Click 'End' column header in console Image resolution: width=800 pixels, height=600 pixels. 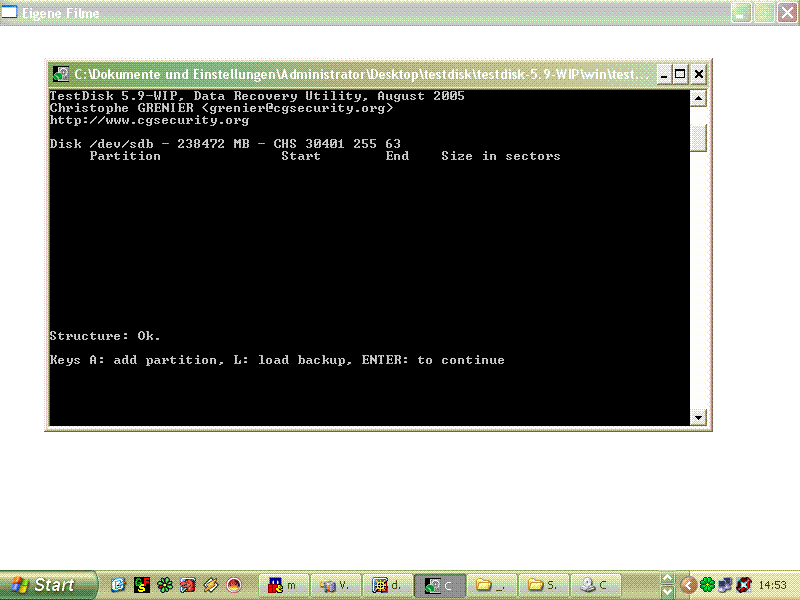click(397, 156)
